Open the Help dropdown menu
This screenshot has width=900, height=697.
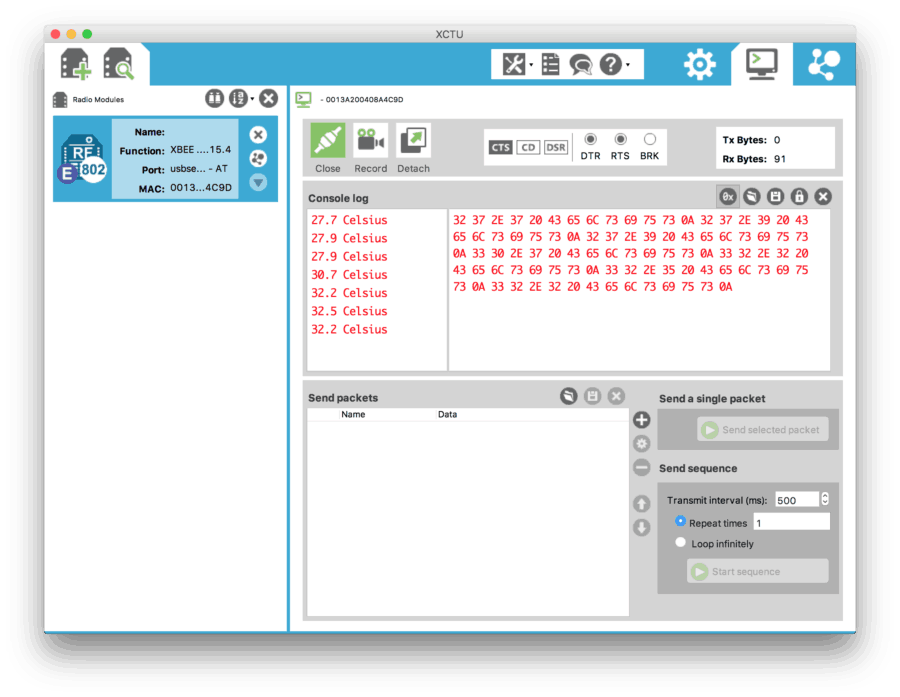click(614, 65)
